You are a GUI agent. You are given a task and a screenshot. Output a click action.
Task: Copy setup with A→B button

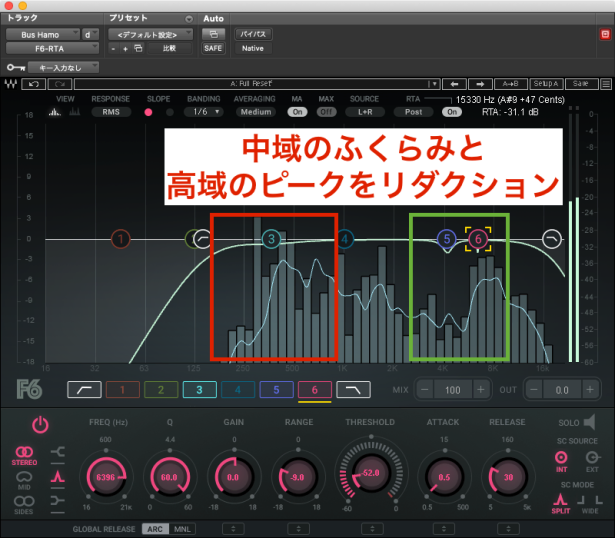(510, 84)
